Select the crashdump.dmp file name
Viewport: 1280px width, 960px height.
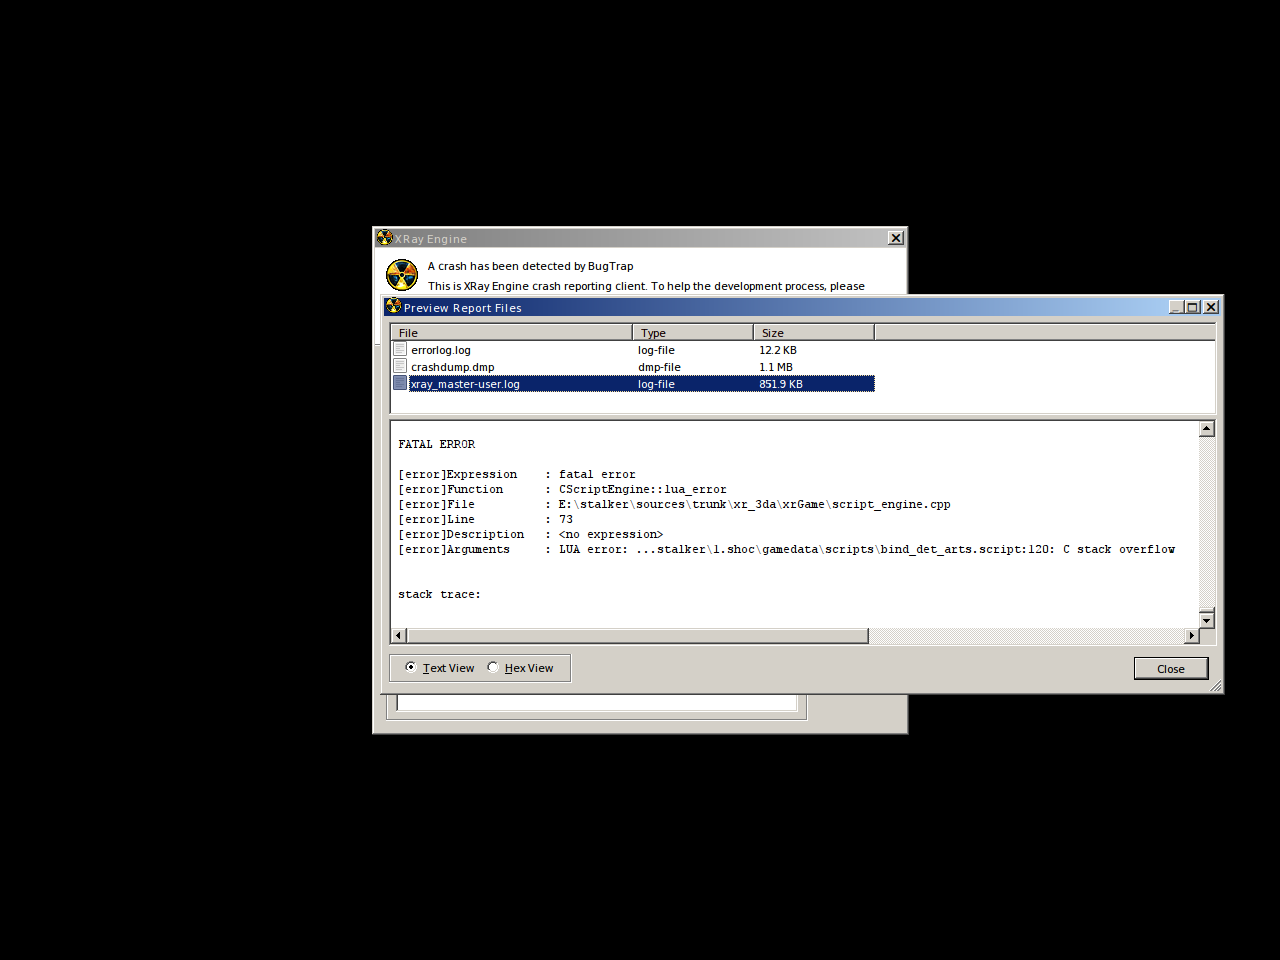coord(453,367)
